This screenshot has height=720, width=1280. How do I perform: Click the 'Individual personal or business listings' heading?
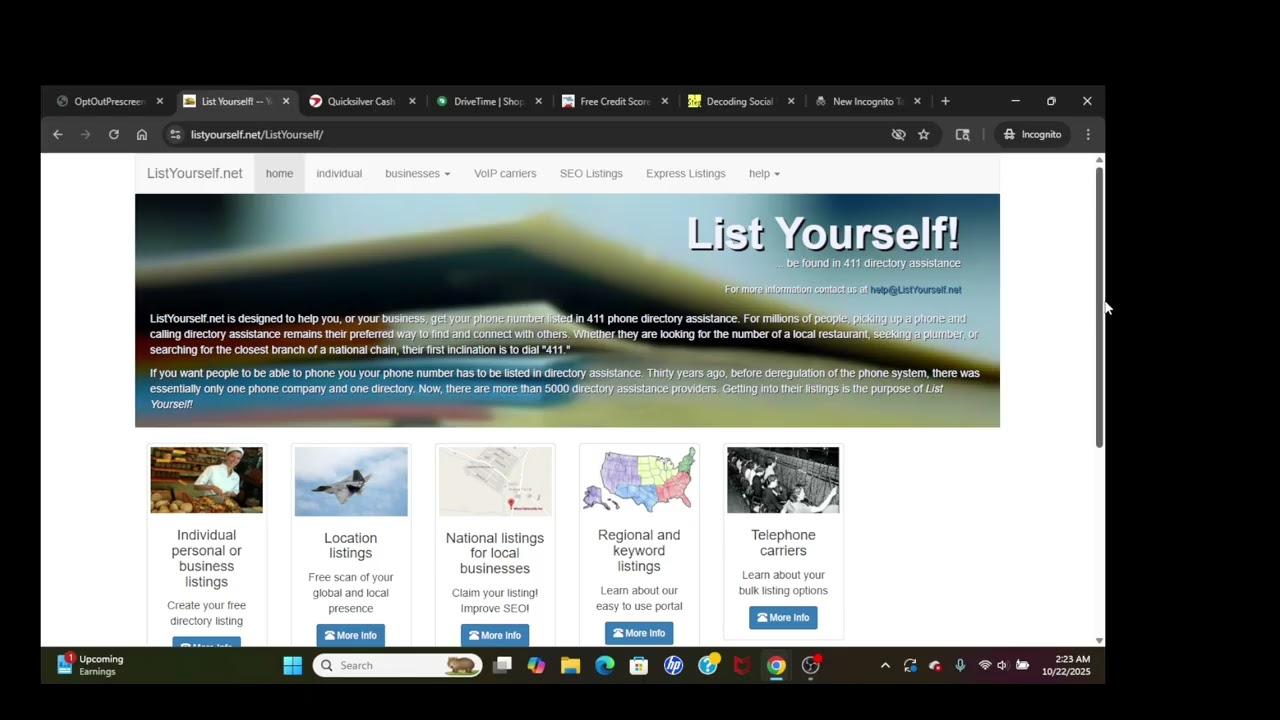coord(206,558)
